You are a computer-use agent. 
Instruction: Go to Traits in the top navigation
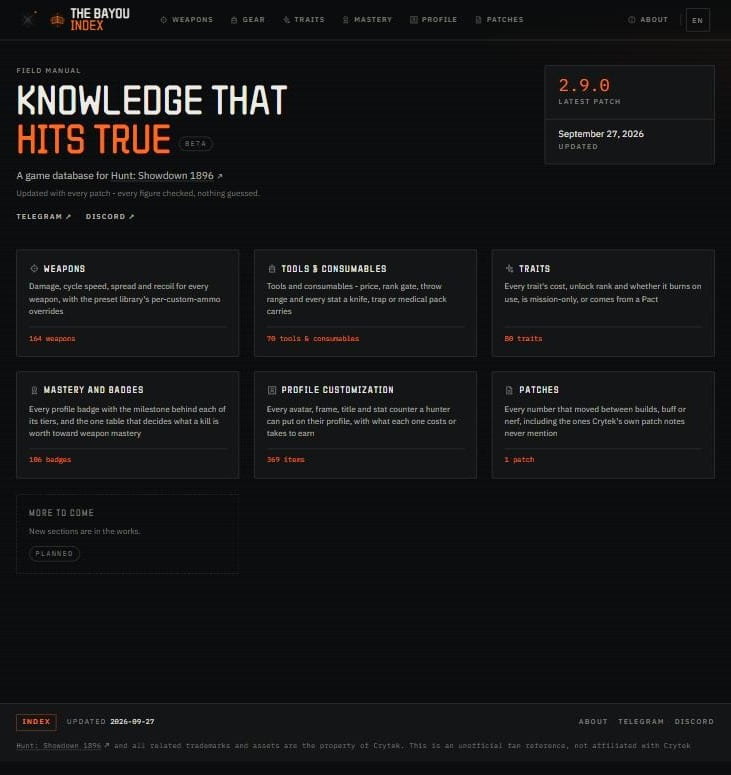pos(304,20)
